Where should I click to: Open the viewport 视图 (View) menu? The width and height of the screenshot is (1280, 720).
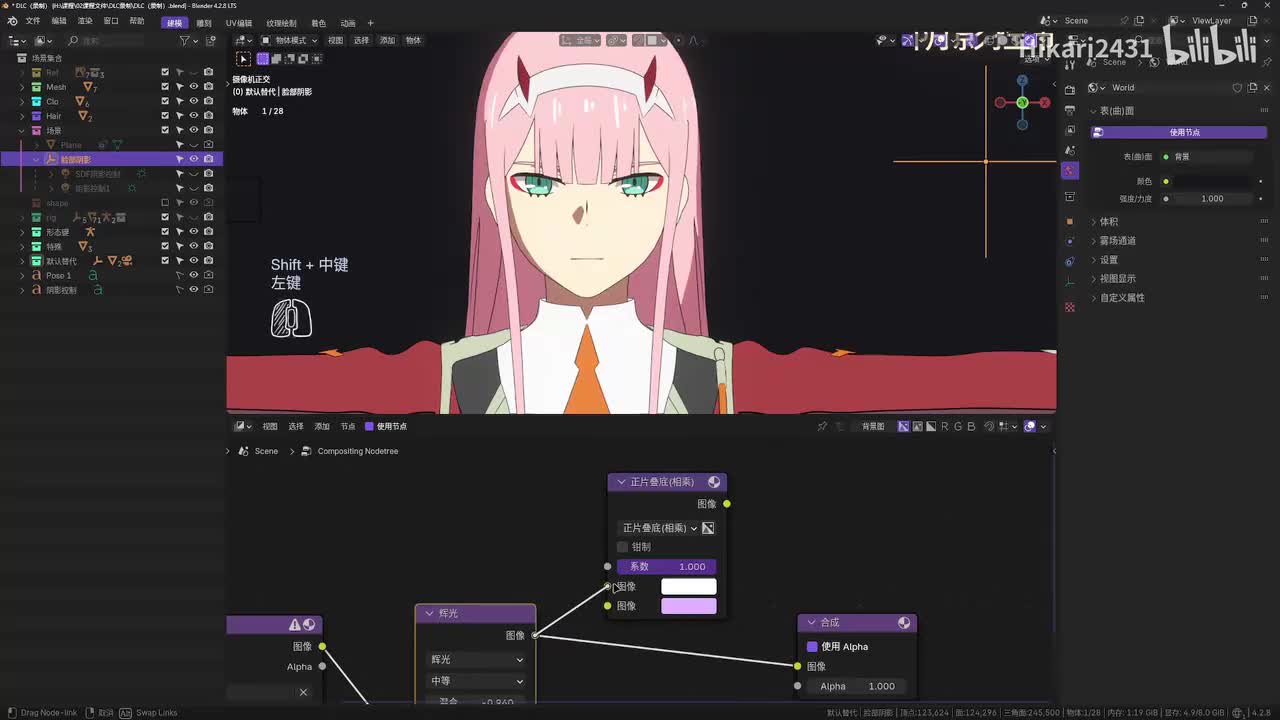click(336, 40)
